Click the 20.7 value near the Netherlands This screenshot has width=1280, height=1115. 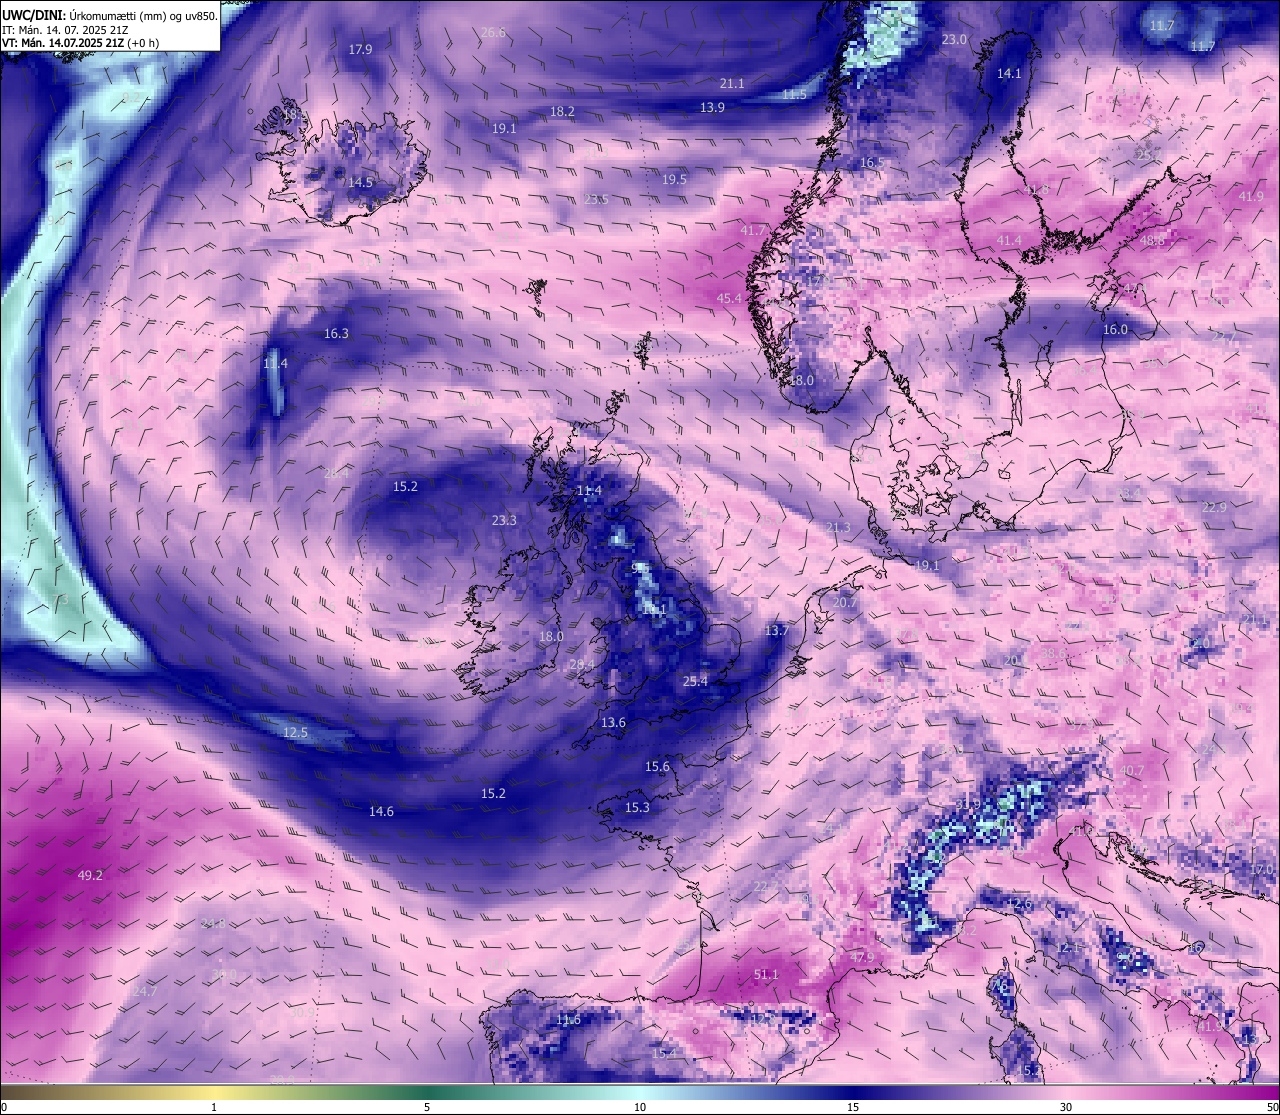[844, 602]
